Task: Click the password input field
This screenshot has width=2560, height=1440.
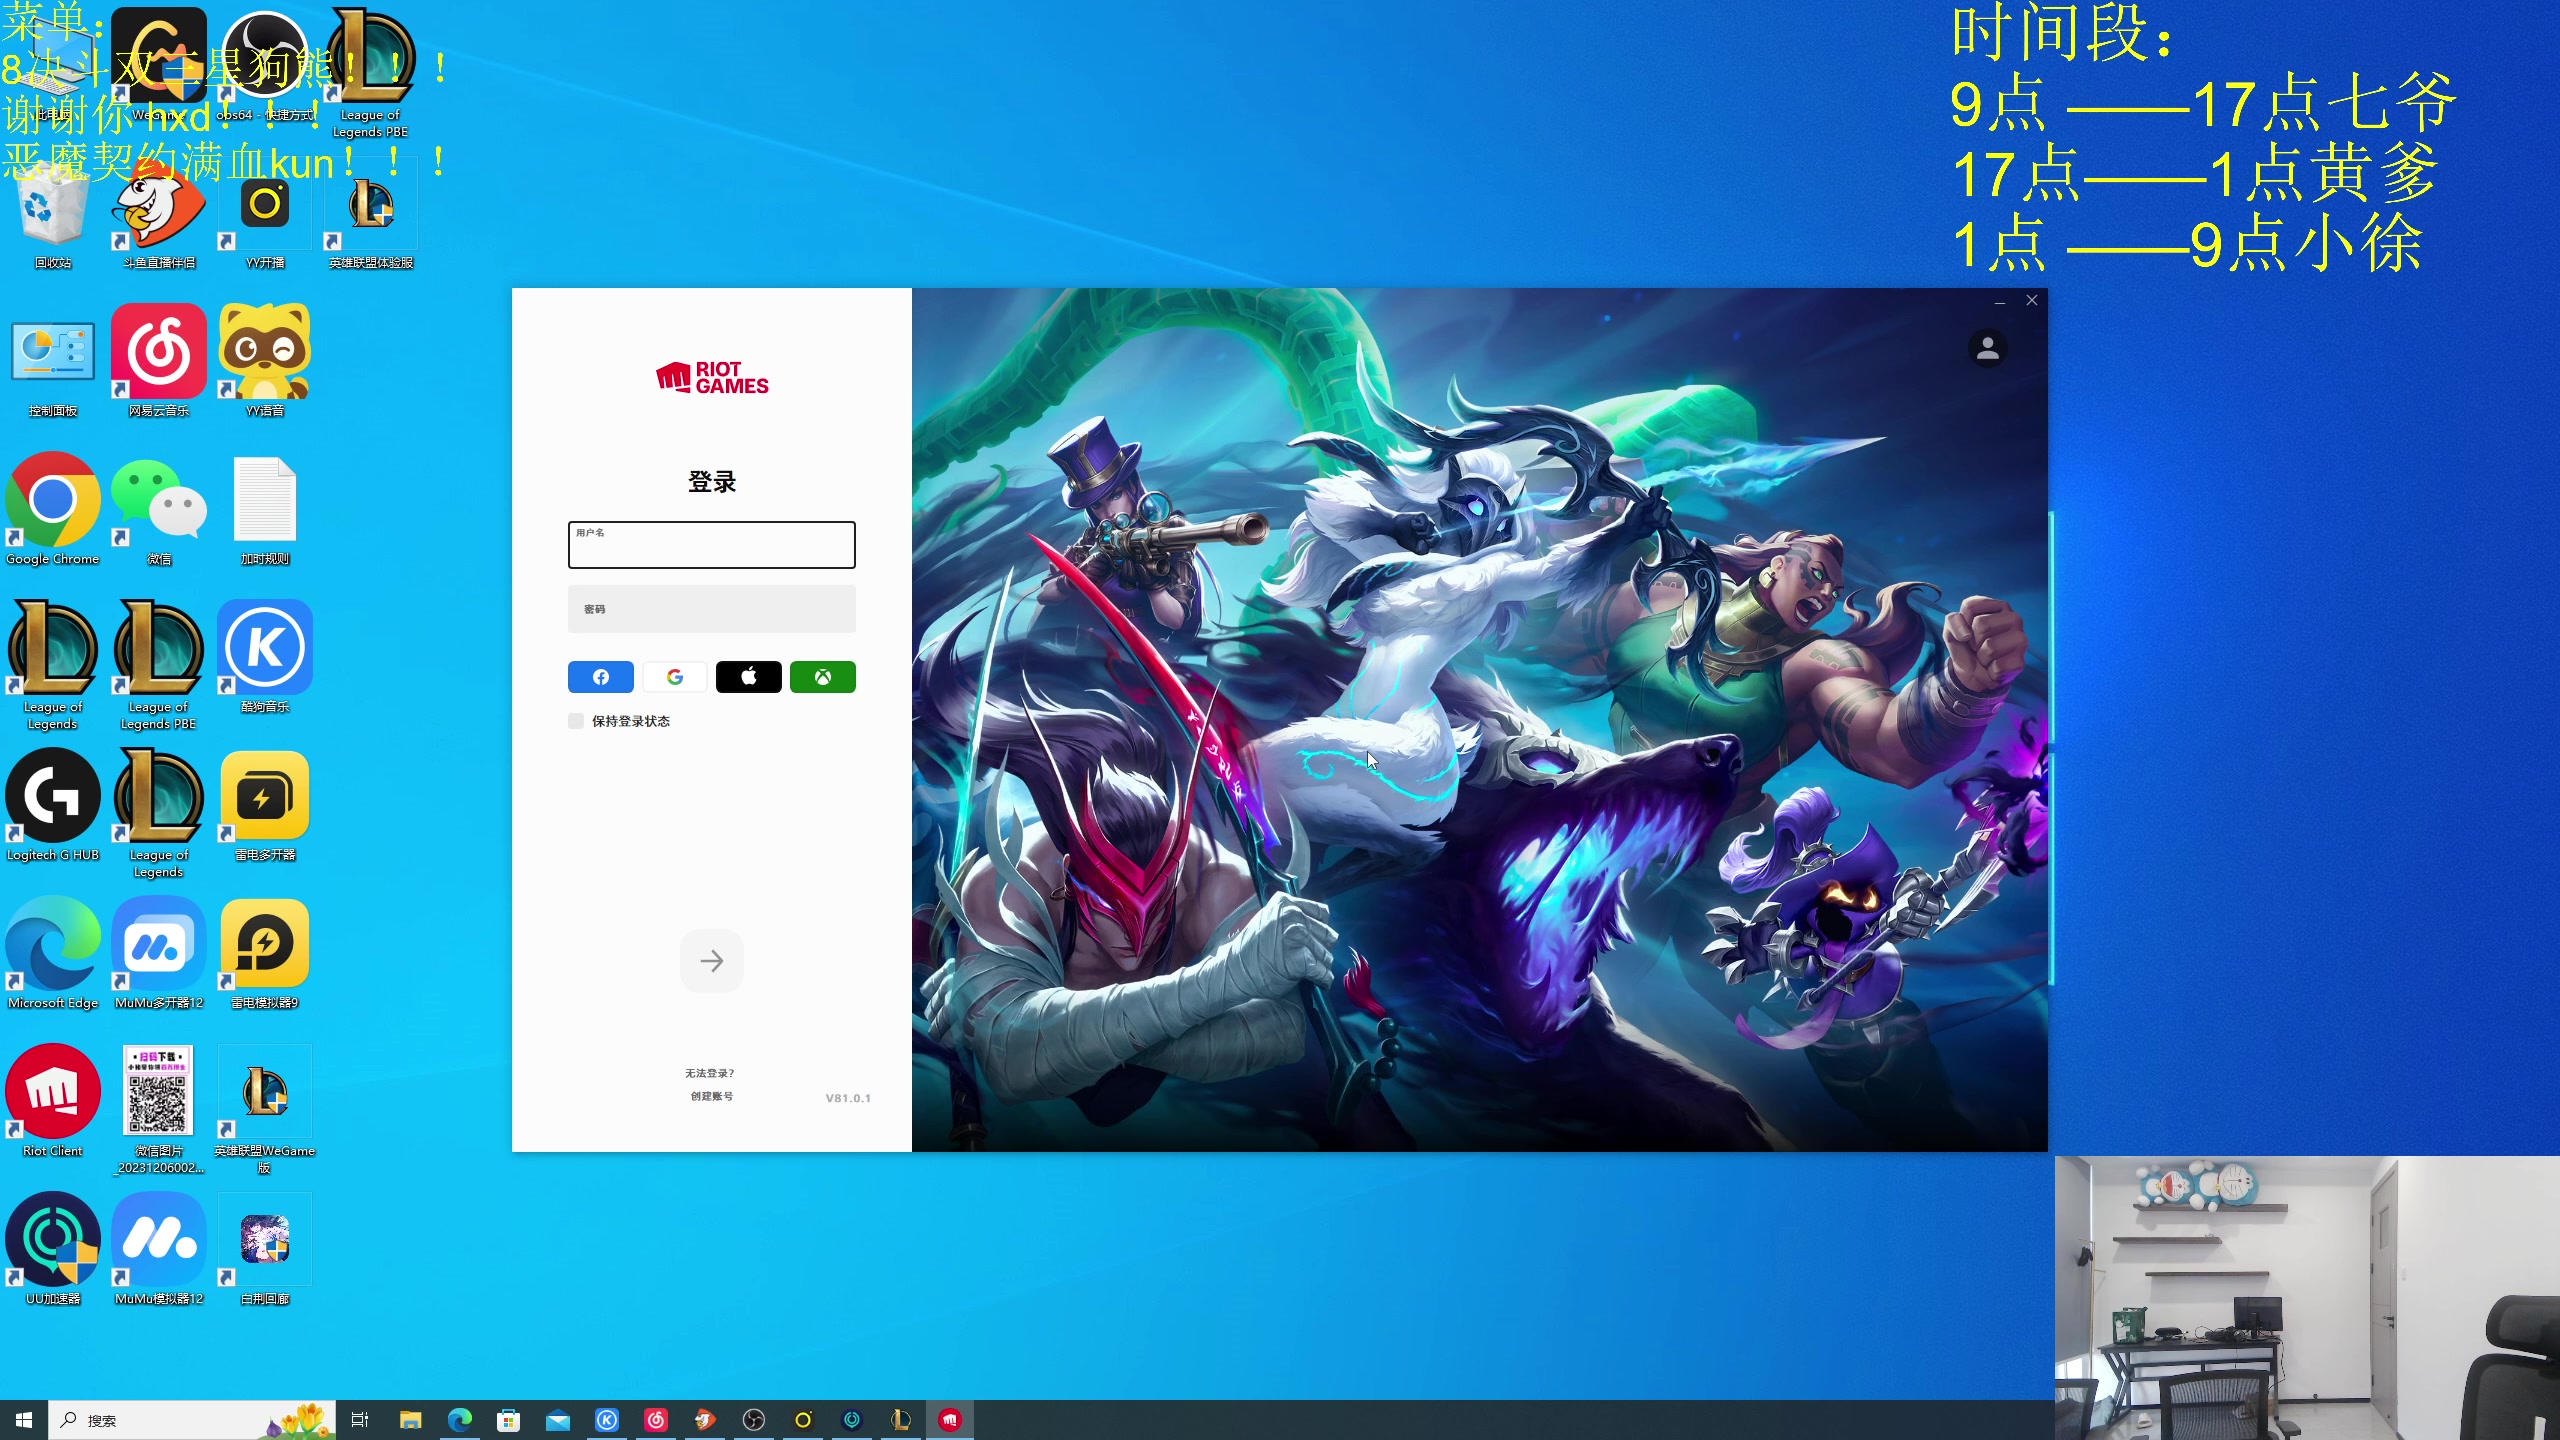Action: (710, 608)
